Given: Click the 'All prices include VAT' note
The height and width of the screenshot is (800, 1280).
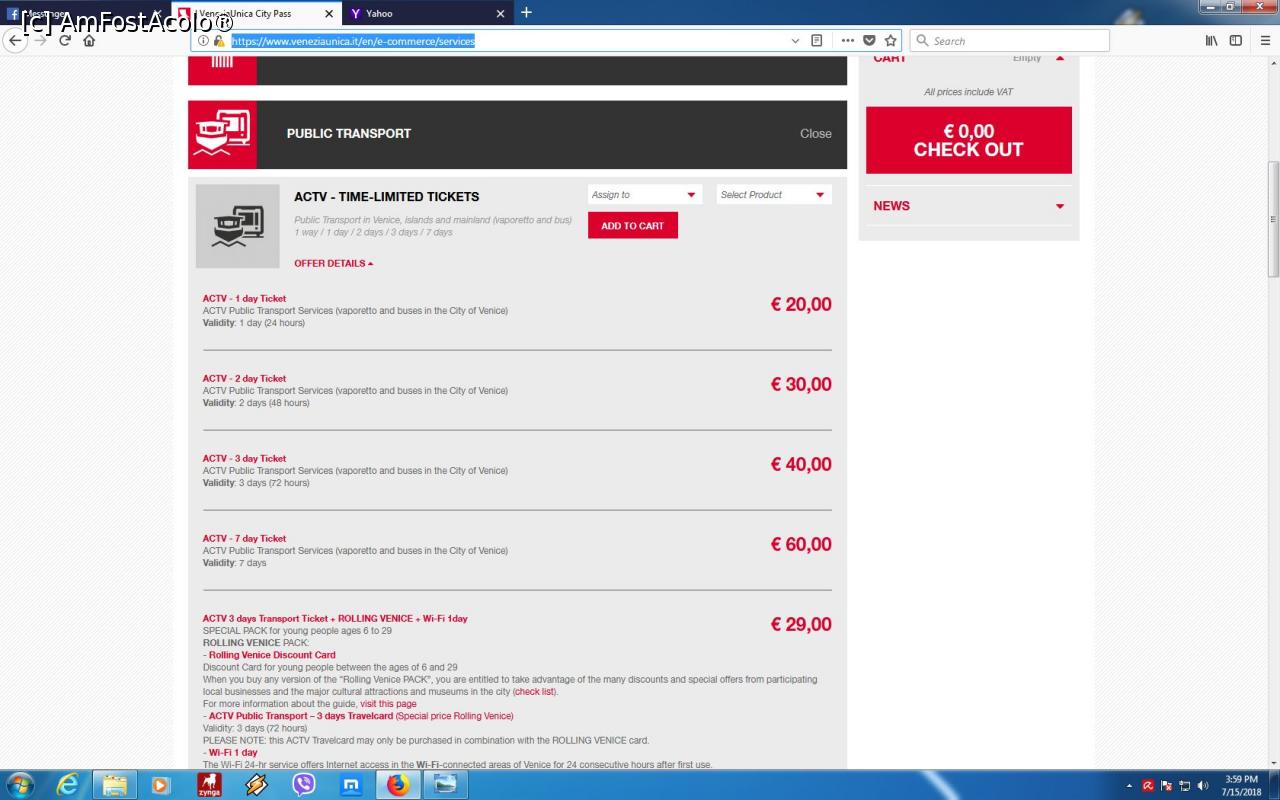Looking at the screenshot, I should point(968,92).
